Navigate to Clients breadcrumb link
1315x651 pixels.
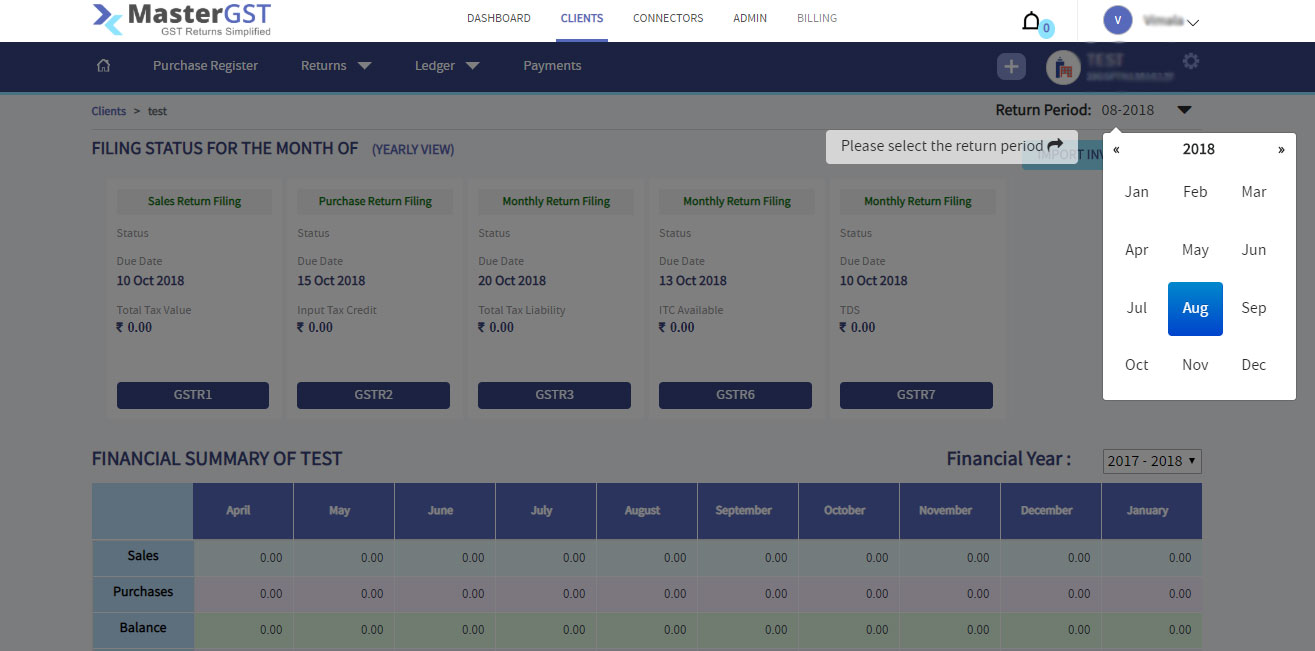109,111
